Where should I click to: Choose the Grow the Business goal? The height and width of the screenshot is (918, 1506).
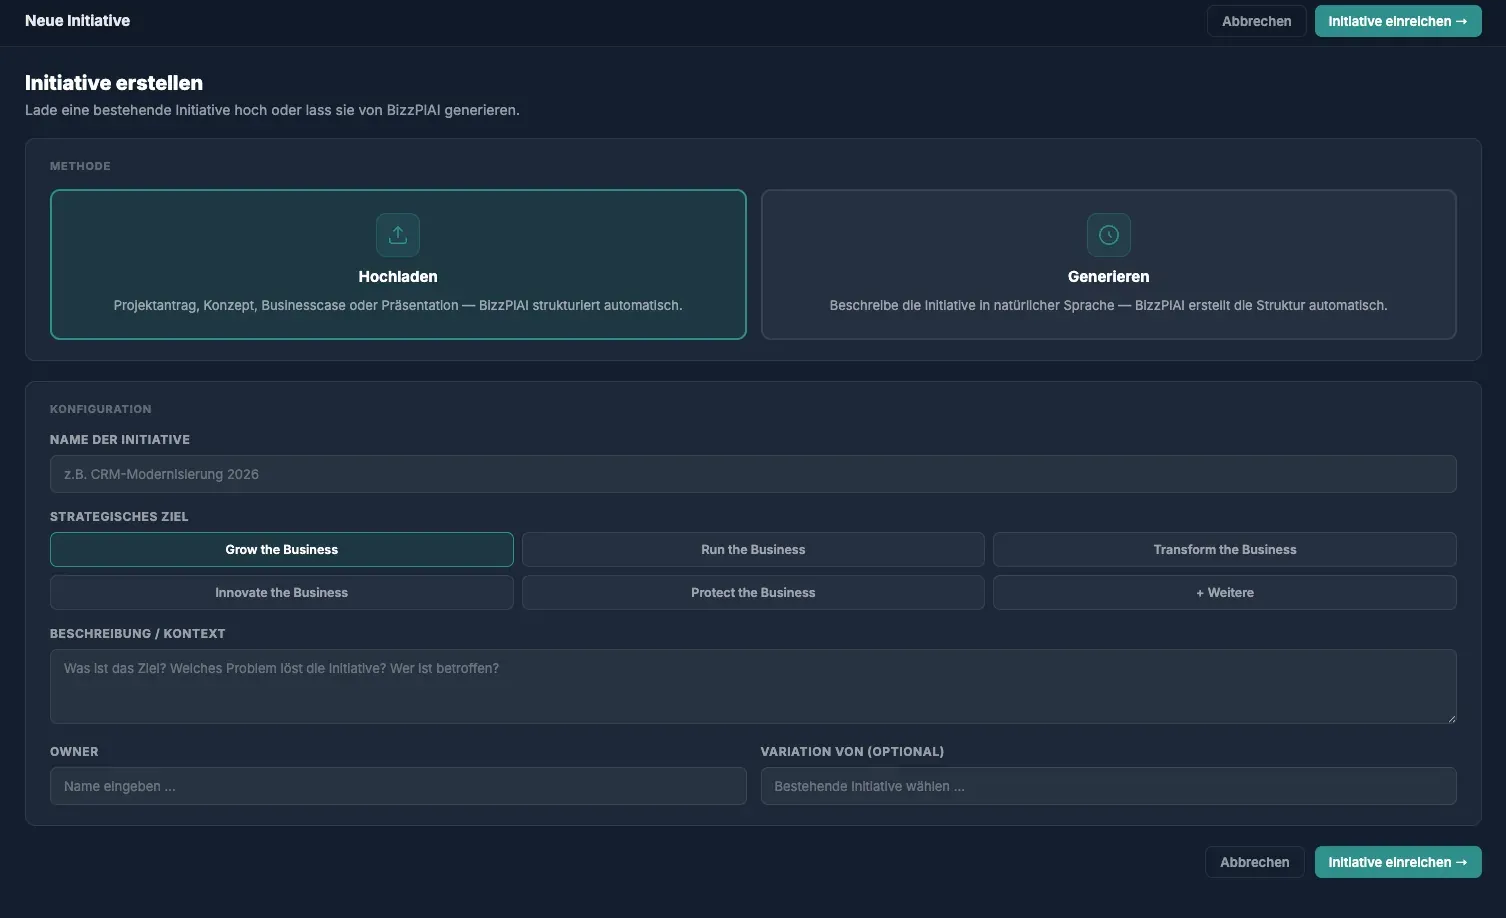click(x=282, y=550)
